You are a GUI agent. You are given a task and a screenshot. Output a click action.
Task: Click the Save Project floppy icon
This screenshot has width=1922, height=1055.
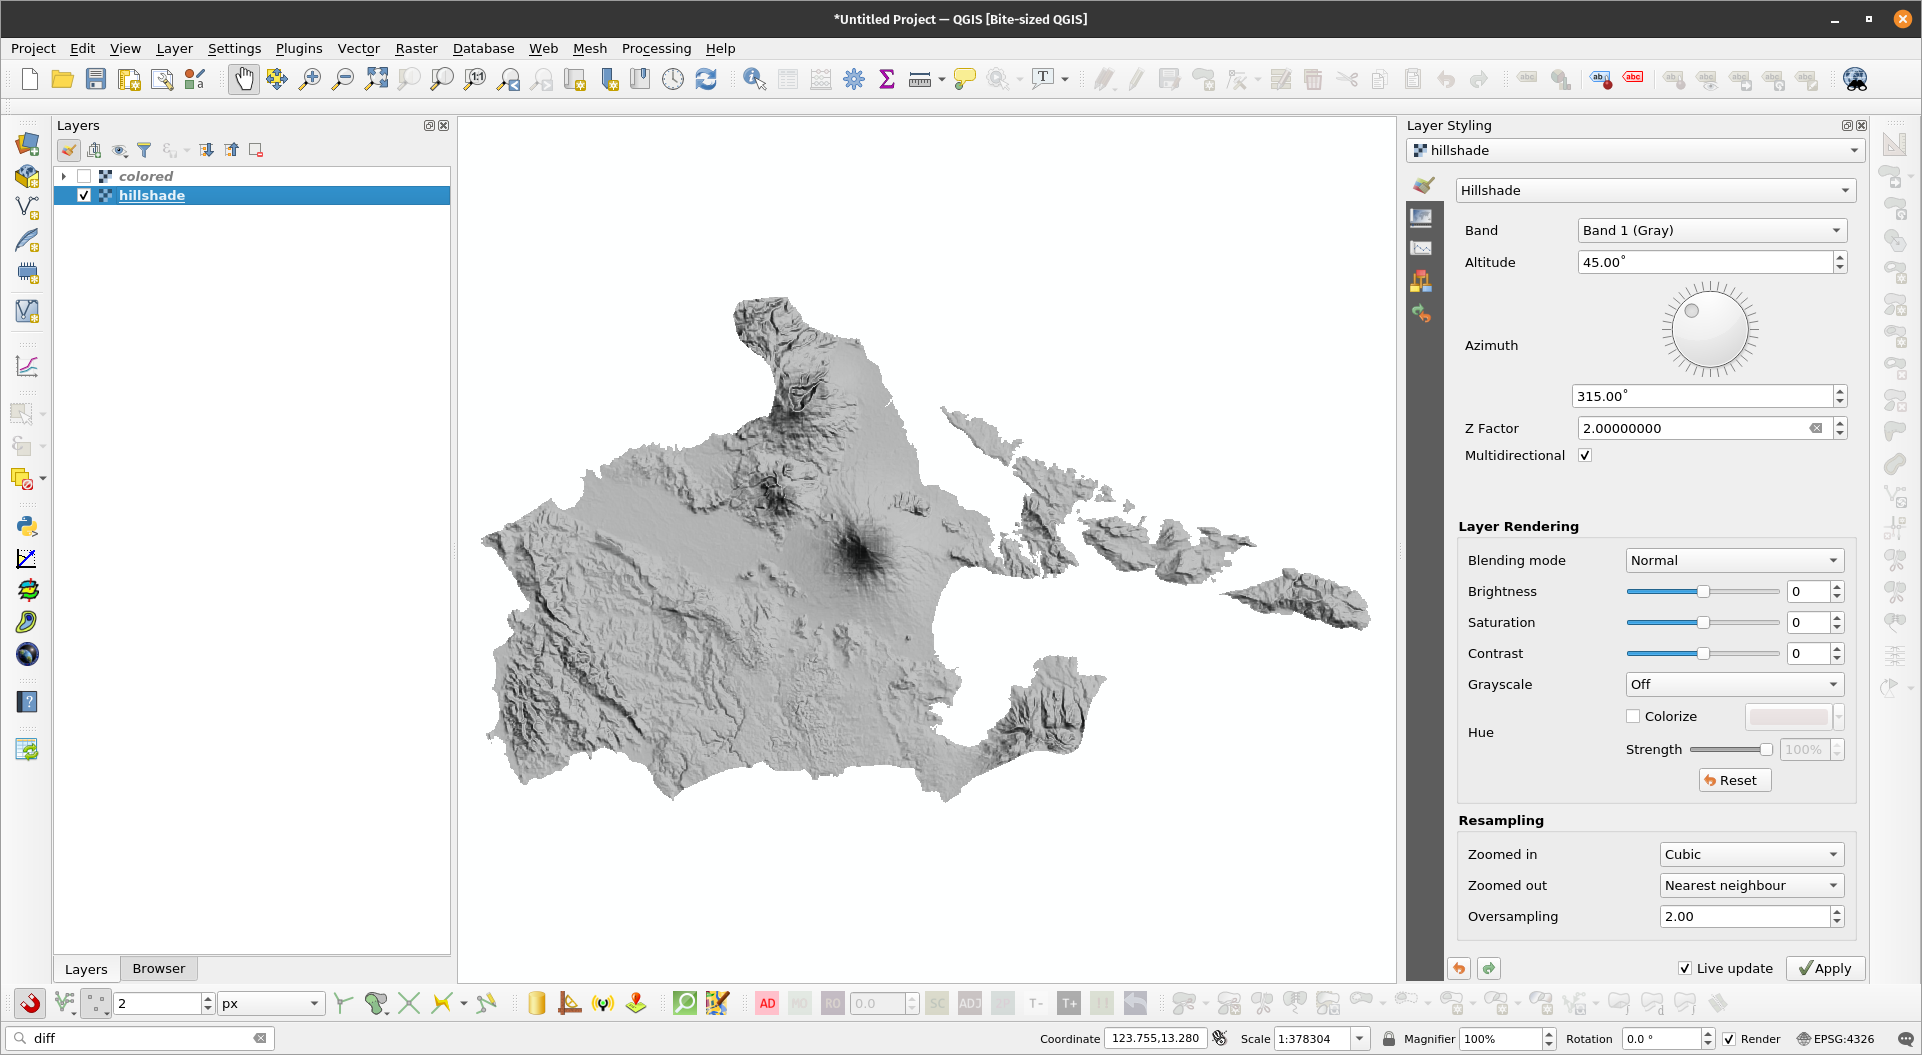click(96, 79)
